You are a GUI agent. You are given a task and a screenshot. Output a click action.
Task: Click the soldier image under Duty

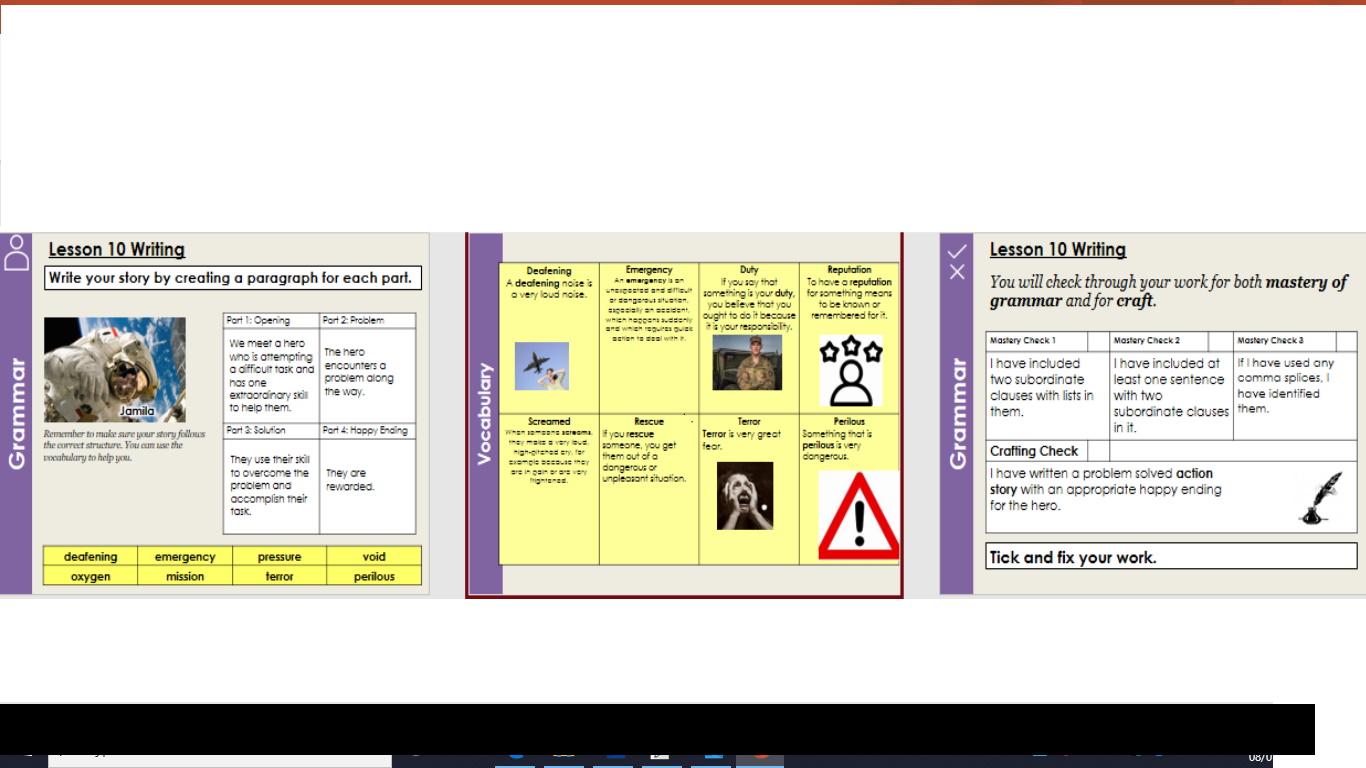[x=746, y=362]
